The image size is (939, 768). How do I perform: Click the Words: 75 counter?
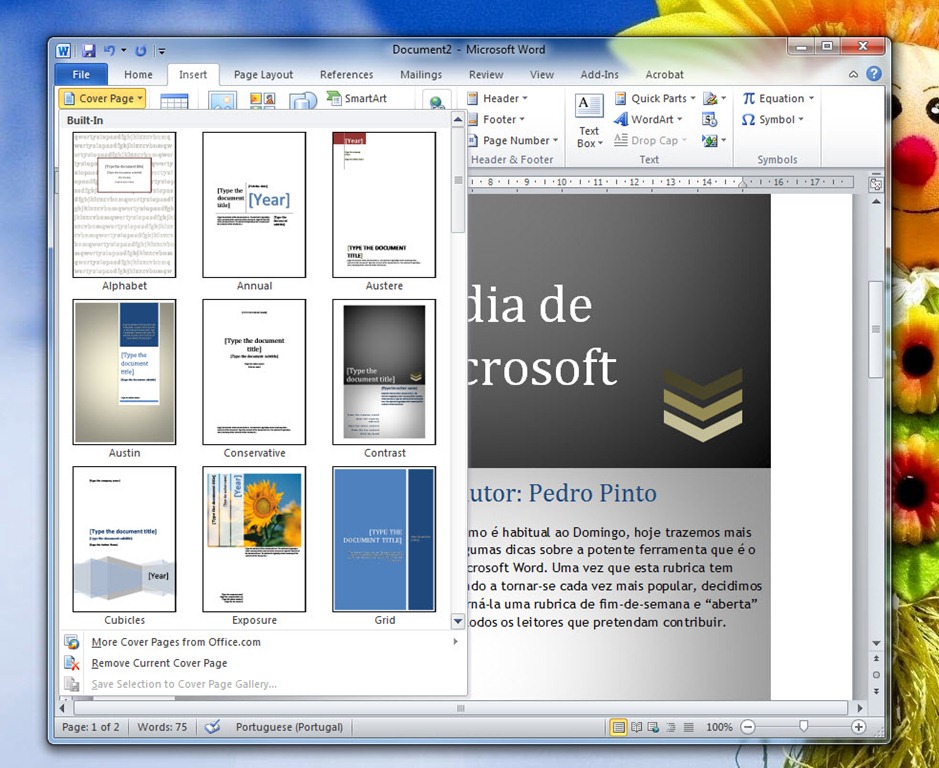162,727
